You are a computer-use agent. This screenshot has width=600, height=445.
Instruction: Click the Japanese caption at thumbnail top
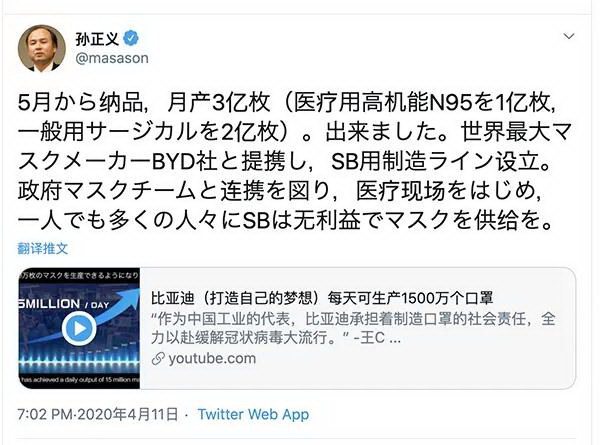tap(79, 275)
